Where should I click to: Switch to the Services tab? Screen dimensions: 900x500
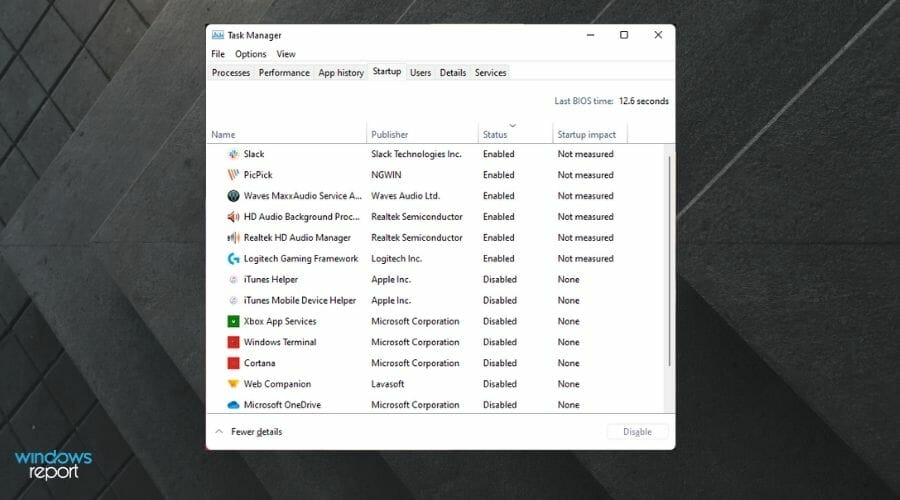(490, 73)
